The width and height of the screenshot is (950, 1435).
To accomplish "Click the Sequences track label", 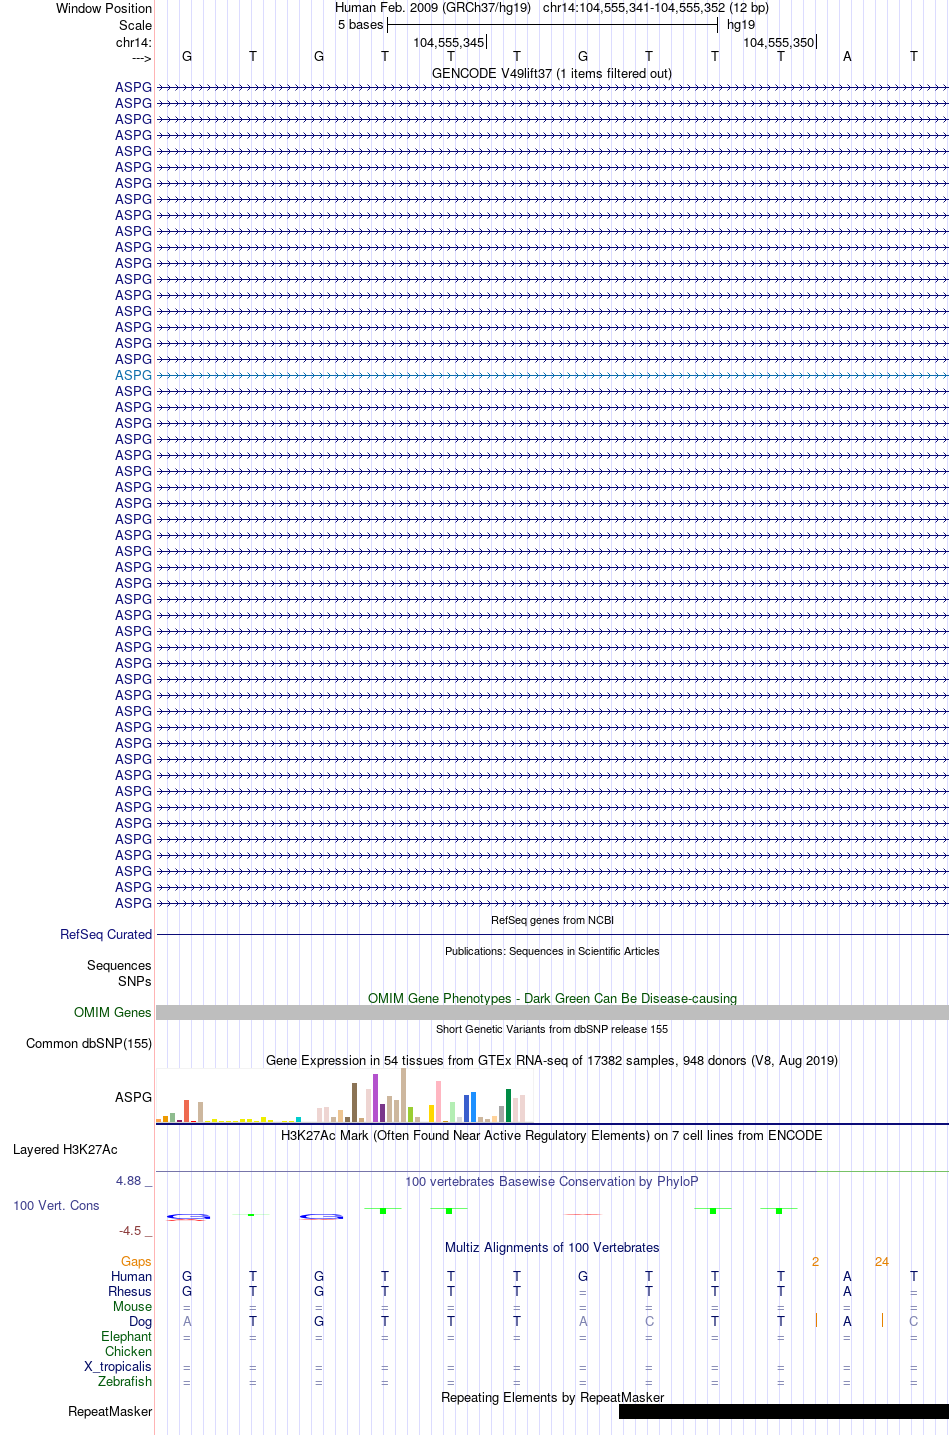I will (x=119, y=965).
